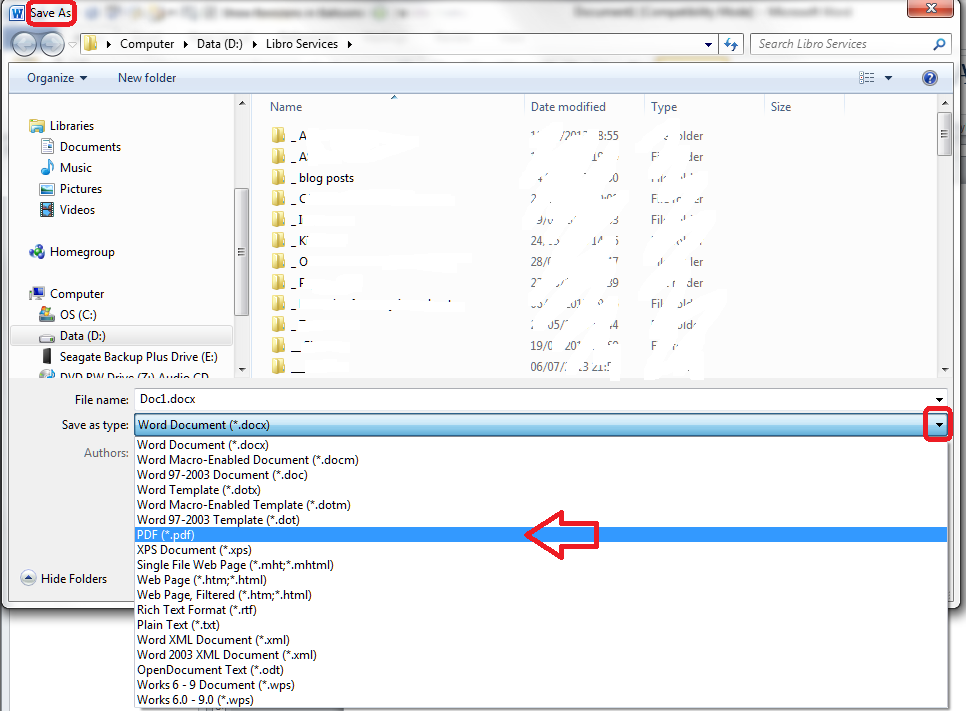Click in the File name text field
Screen dimensions: 966x711
[x=530, y=399]
